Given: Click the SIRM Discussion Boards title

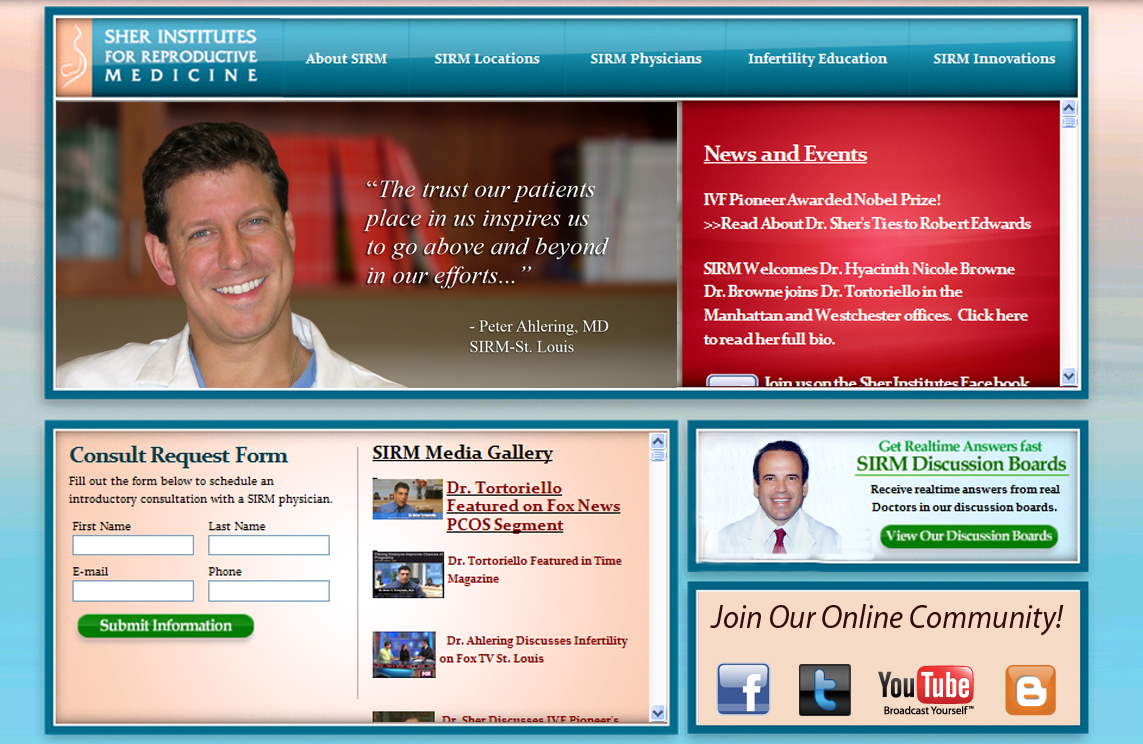Looking at the screenshot, I should (961, 464).
